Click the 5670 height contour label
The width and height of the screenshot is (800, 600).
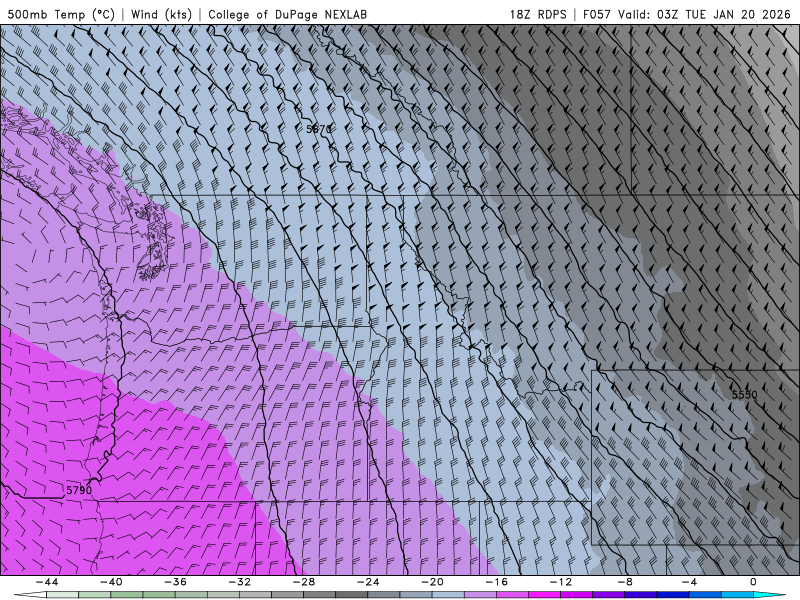click(319, 129)
